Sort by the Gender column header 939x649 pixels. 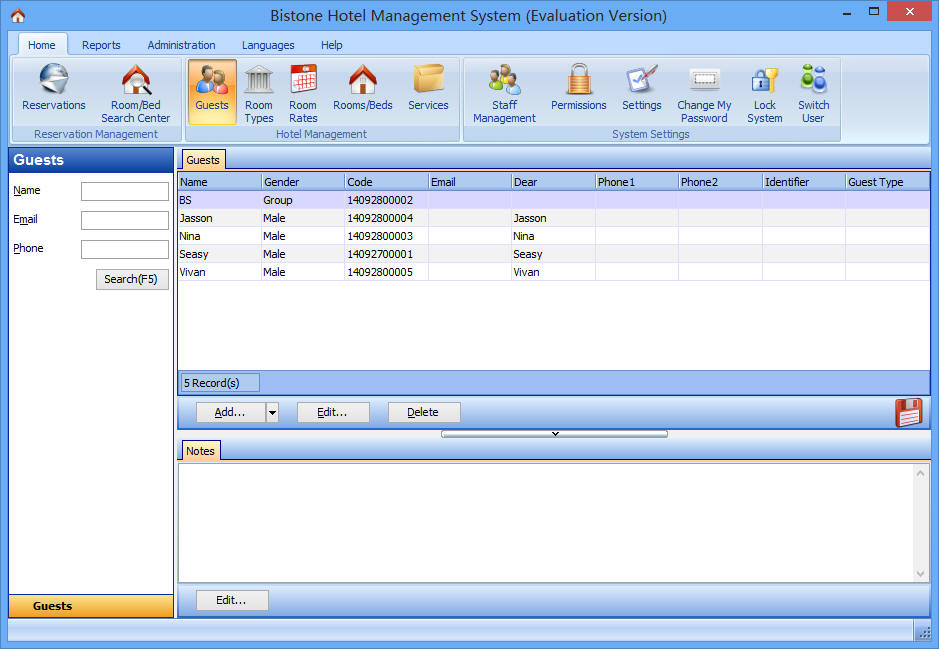click(303, 182)
